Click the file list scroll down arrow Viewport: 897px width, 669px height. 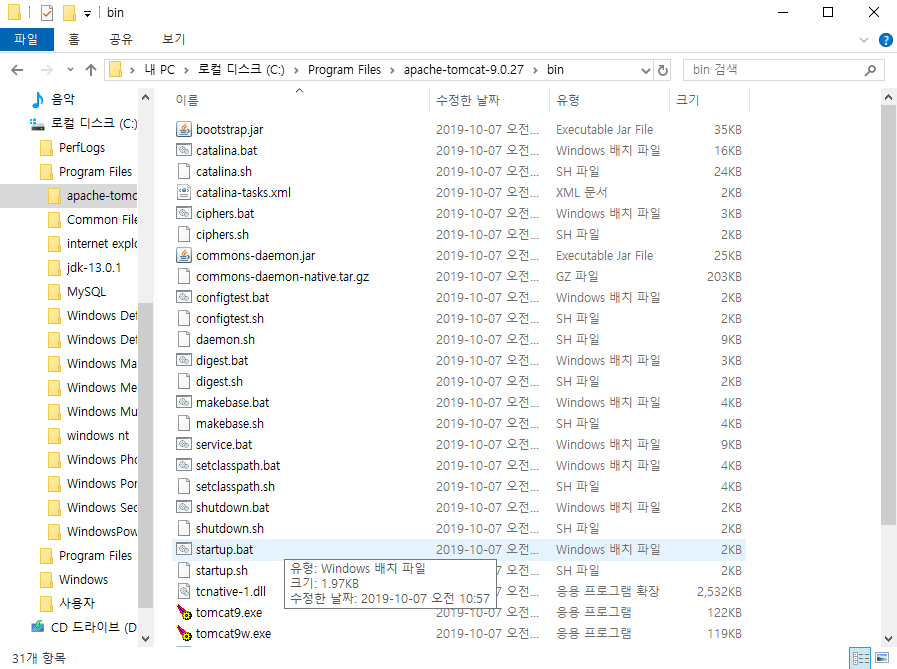(x=888, y=639)
